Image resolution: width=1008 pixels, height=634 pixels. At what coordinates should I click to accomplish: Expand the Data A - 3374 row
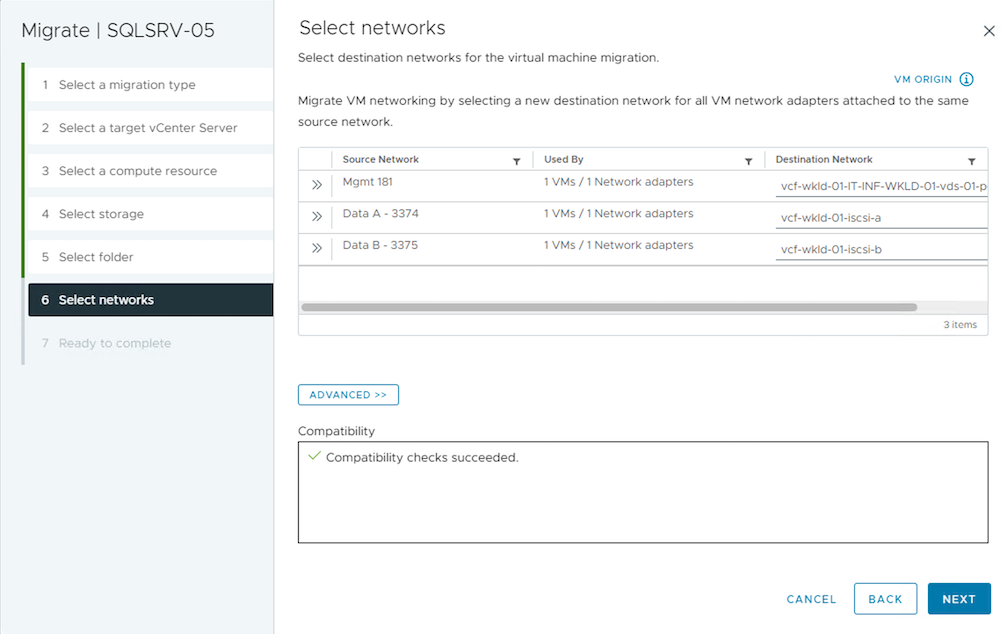(316, 217)
